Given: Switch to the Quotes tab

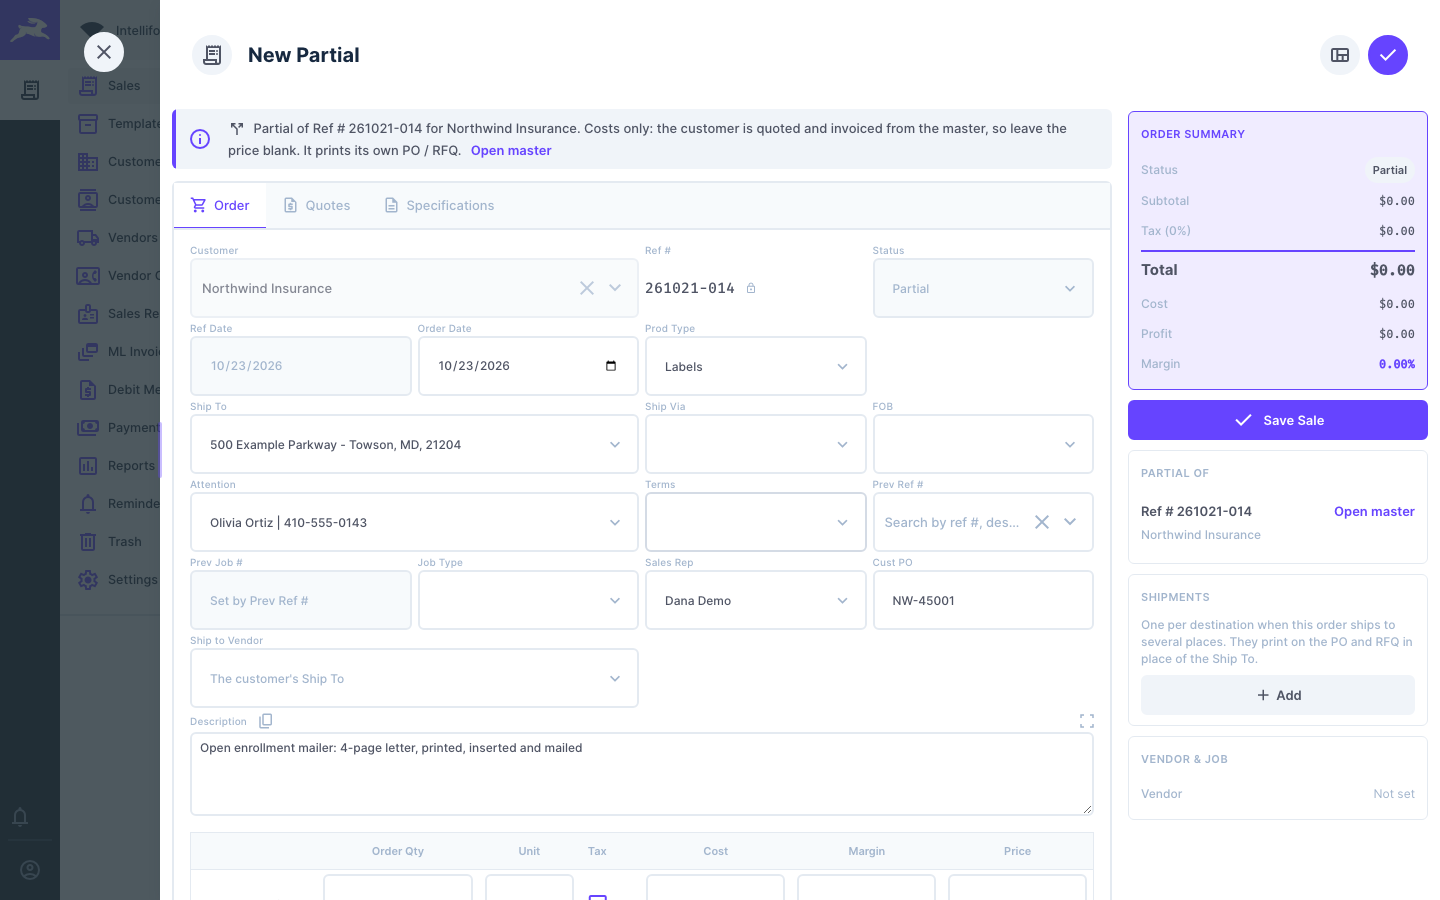Looking at the screenshot, I should click(317, 205).
